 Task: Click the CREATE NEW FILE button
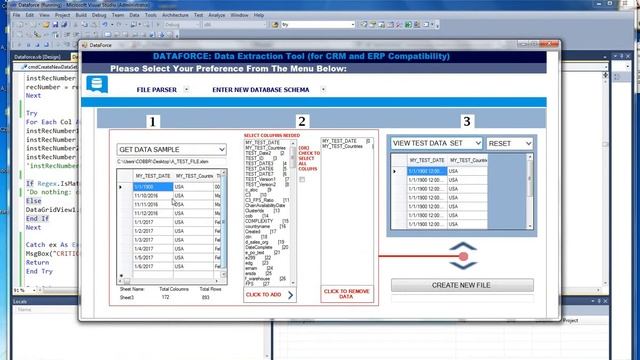coord(462,285)
